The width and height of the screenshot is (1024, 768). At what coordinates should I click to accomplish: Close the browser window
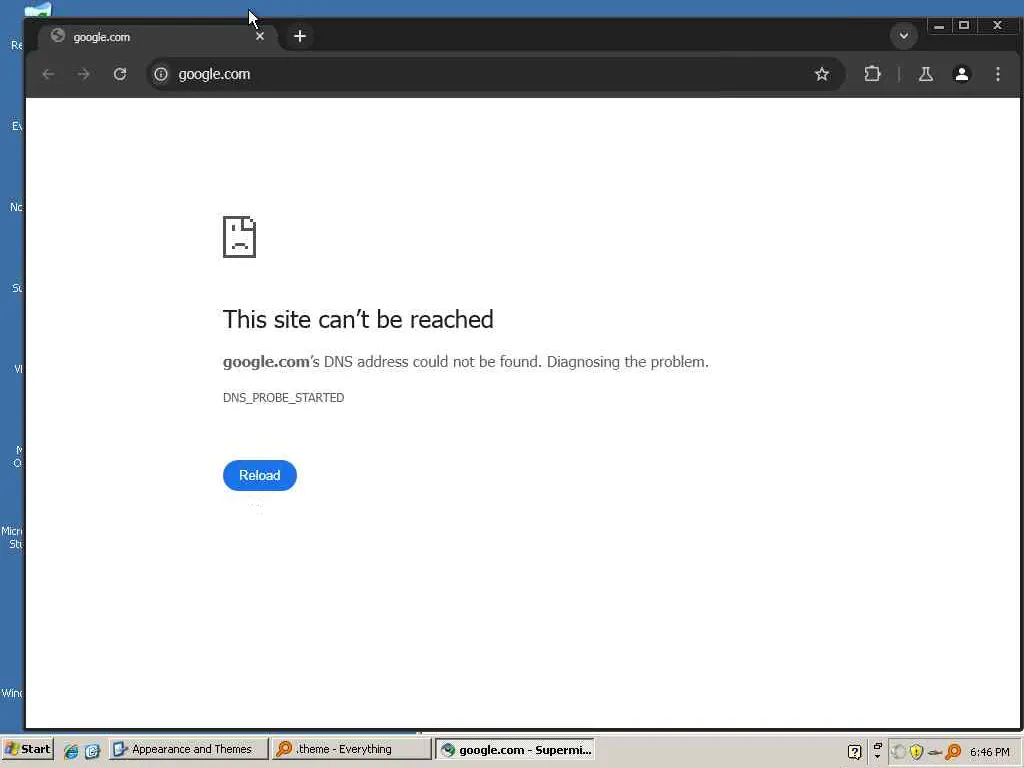click(997, 26)
